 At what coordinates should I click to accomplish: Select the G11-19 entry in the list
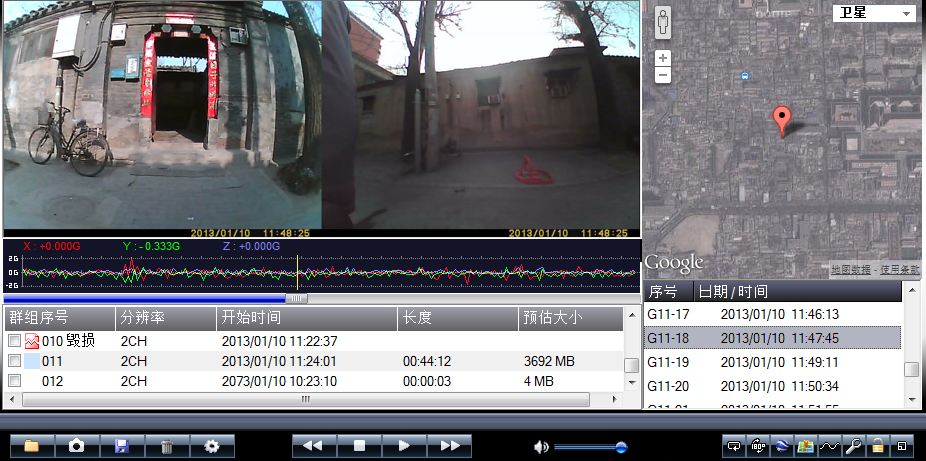point(772,362)
